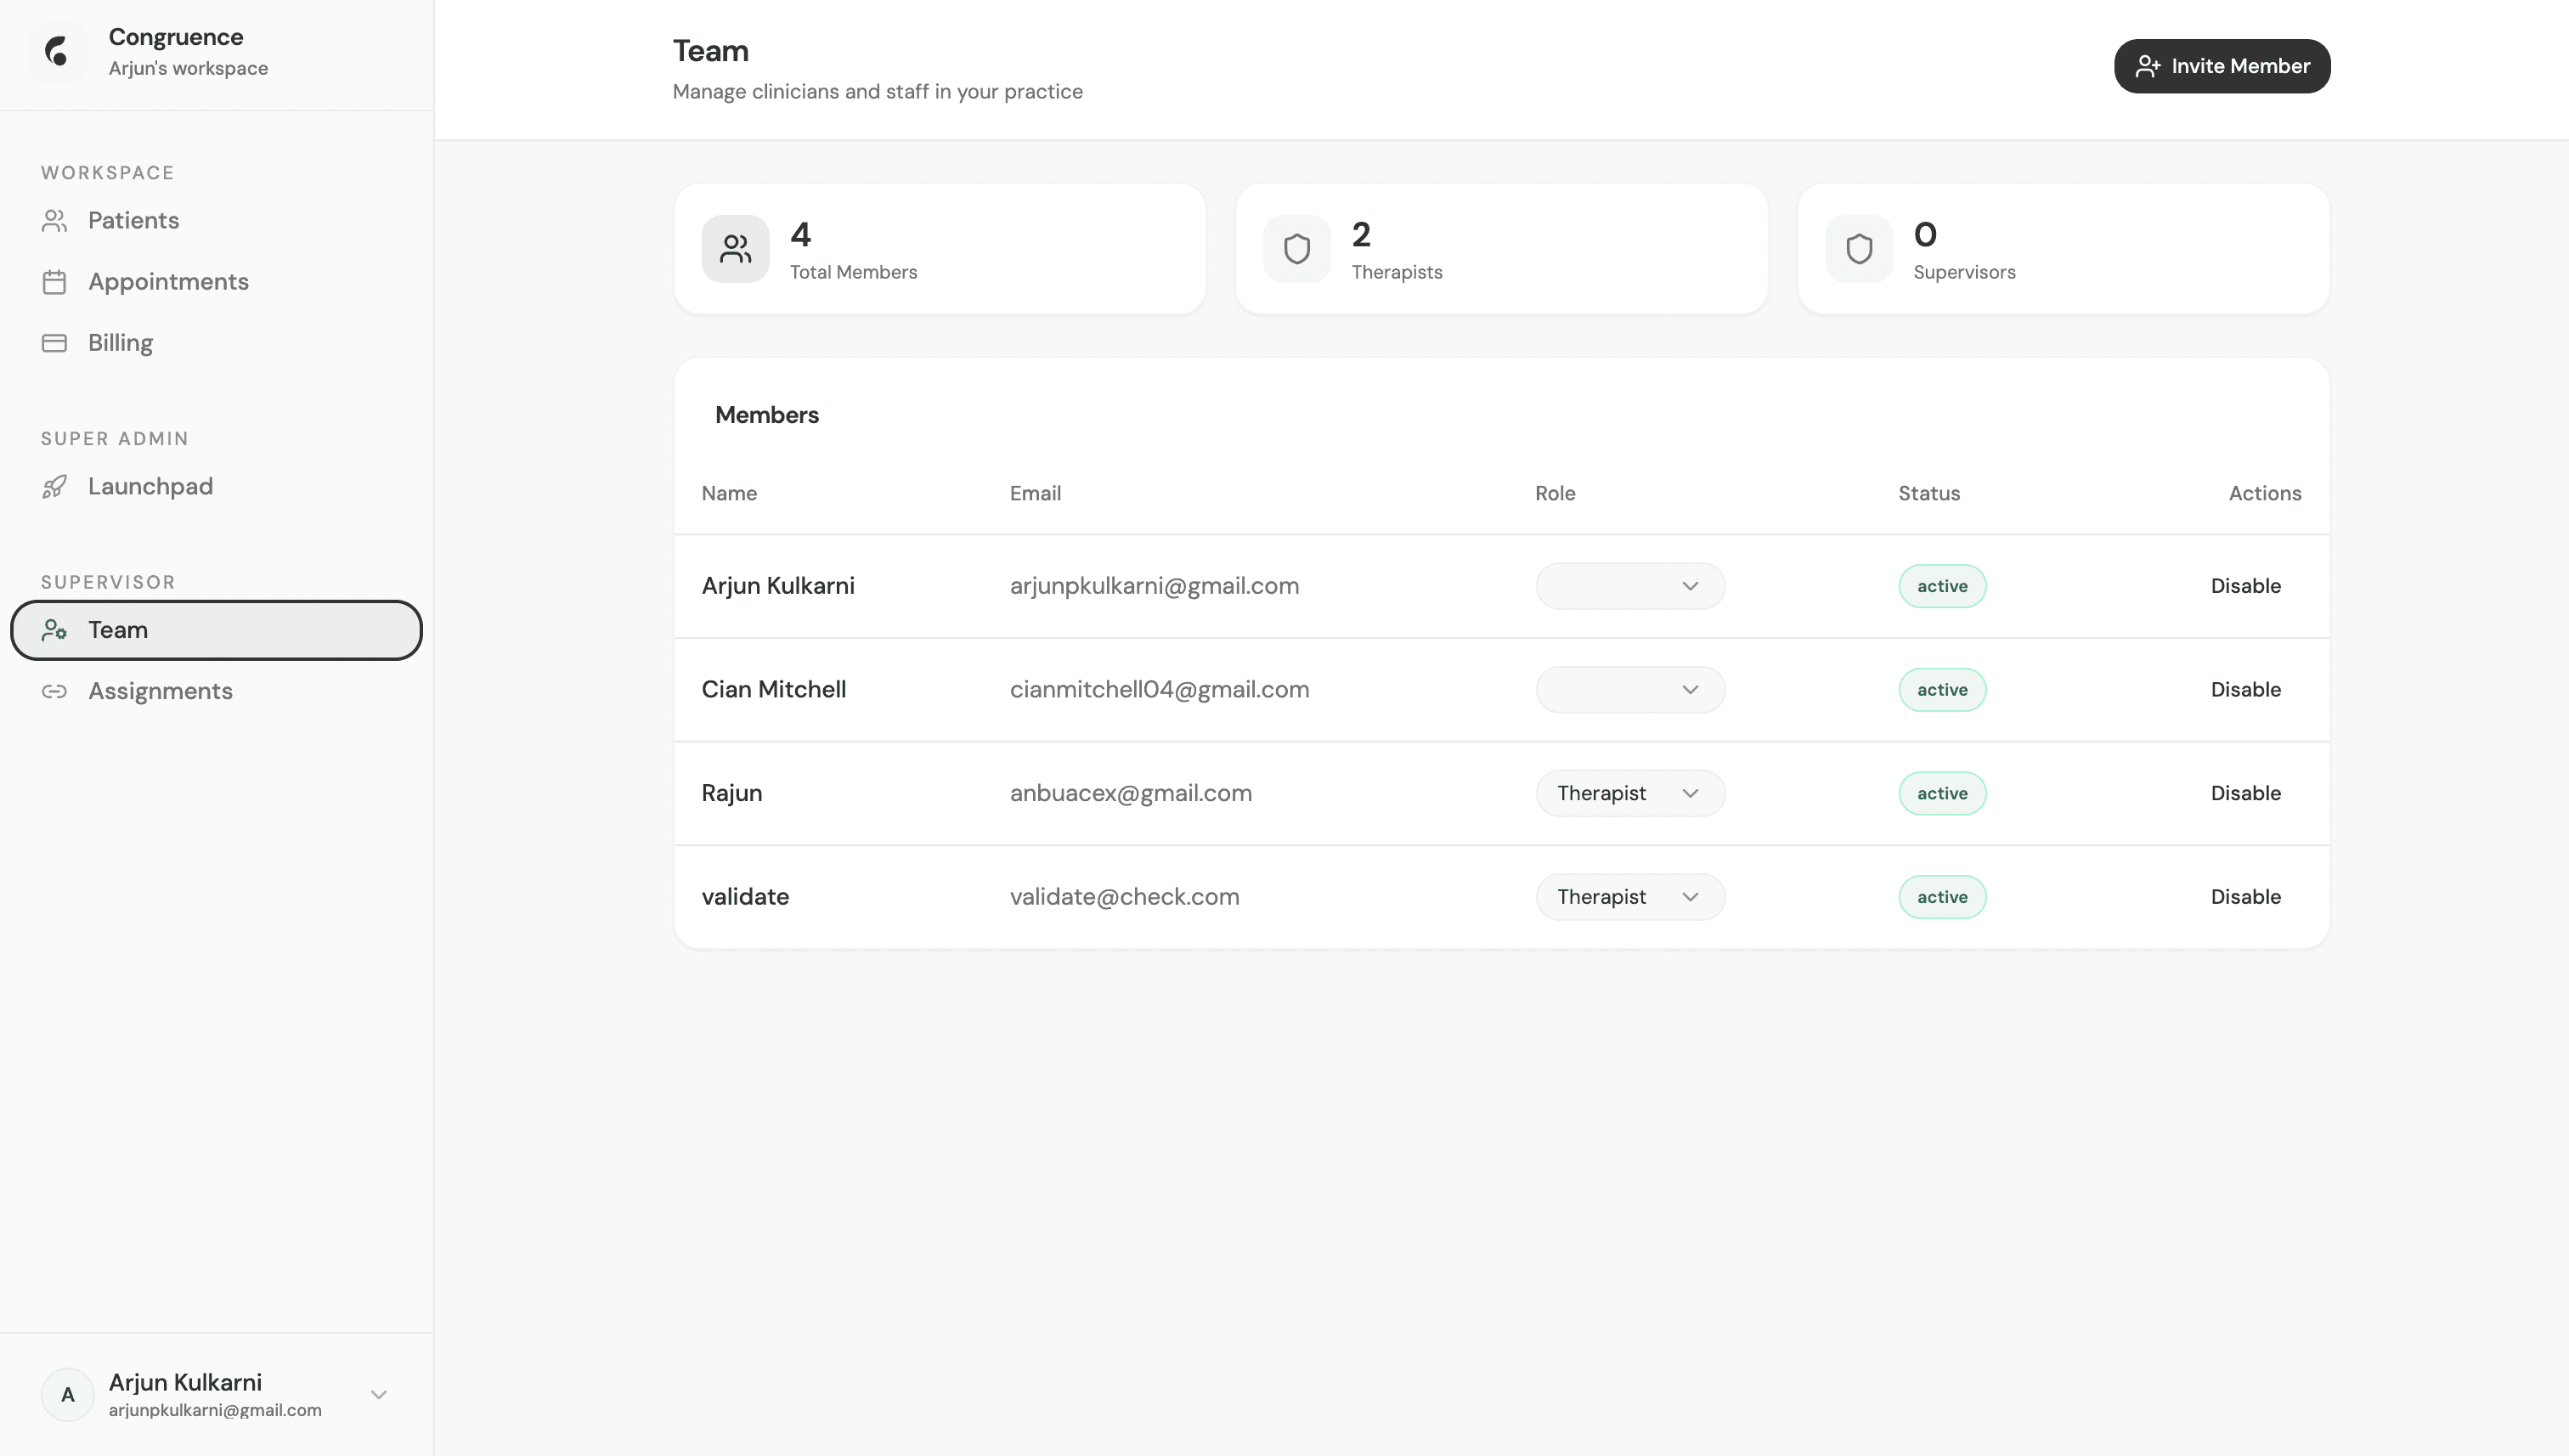Open Rajun's Therapist role dropdown

click(x=1629, y=793)
